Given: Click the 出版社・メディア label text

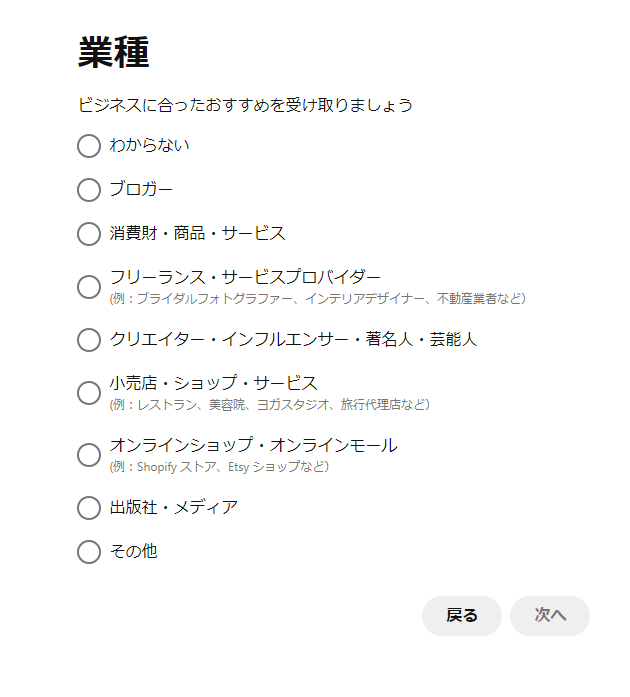Looking at the screenshot, I should [173, 508].
